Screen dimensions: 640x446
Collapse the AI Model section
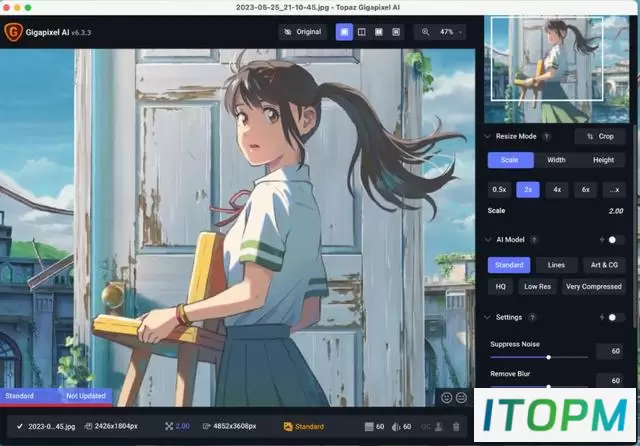pyautogui.click(x=488, y=240)
